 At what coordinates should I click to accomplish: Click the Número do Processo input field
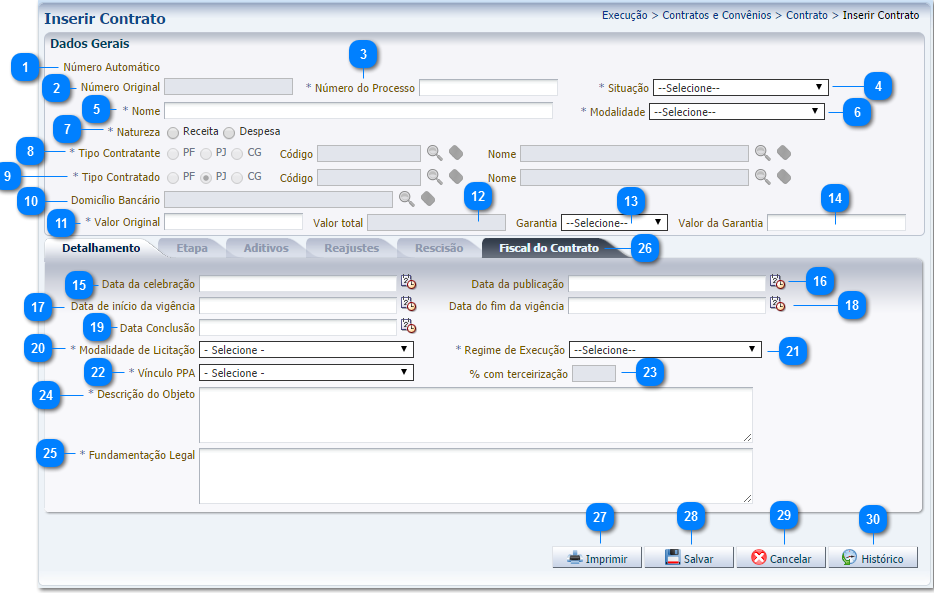pos(488,88)
